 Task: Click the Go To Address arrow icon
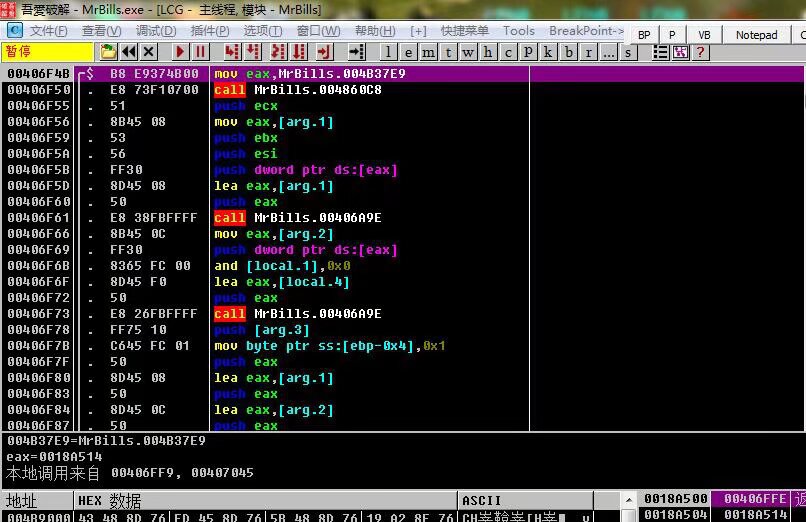pos(356,52)
